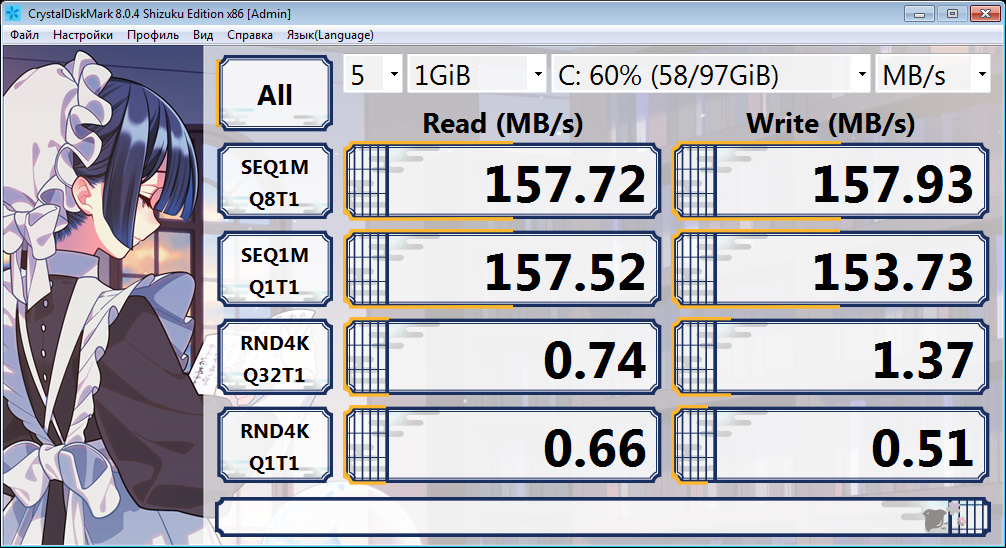Click the Read (MB/s) column header
This screenshot has height=548, width=1006.
502,123
